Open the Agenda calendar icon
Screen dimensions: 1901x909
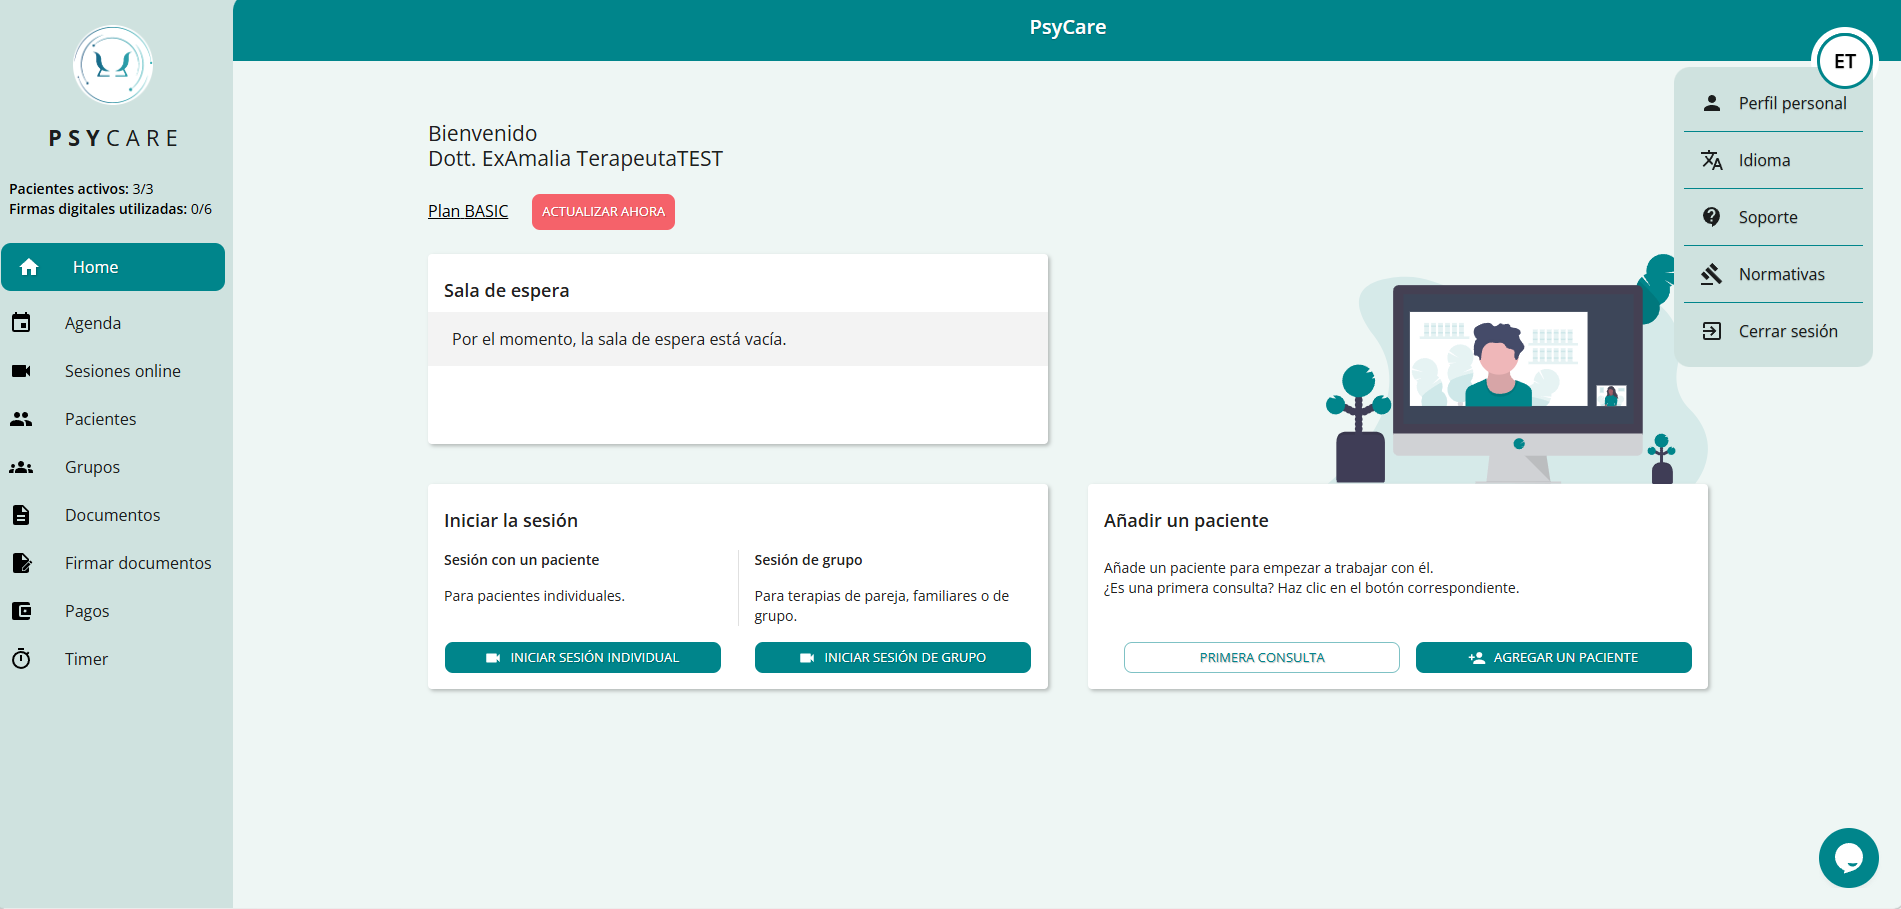coord(21,323)
